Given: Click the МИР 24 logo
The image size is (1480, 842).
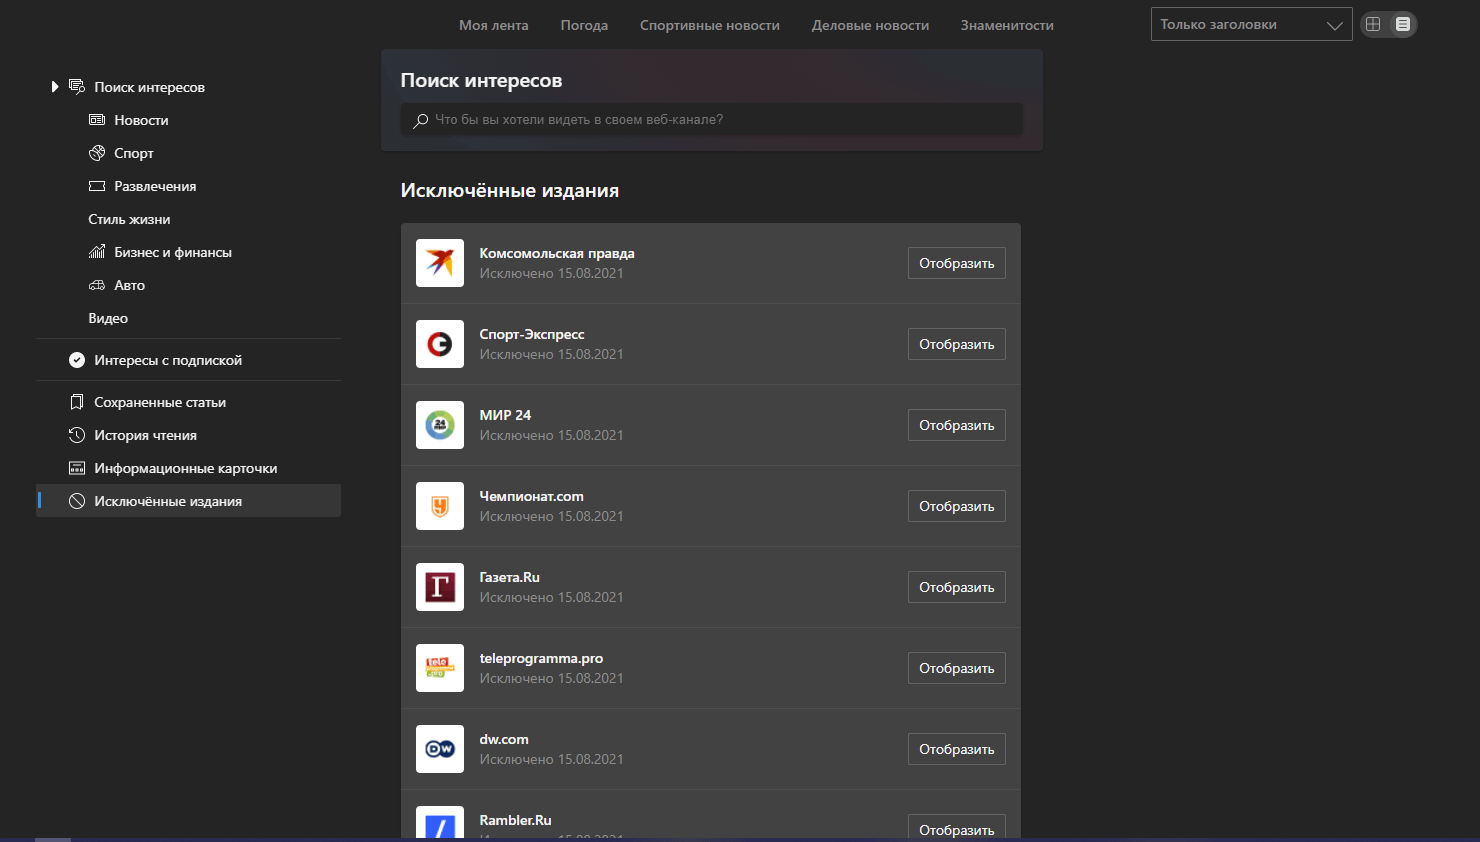Looking at the screenshot, I should pyautogui.click(x=440, y=425).
